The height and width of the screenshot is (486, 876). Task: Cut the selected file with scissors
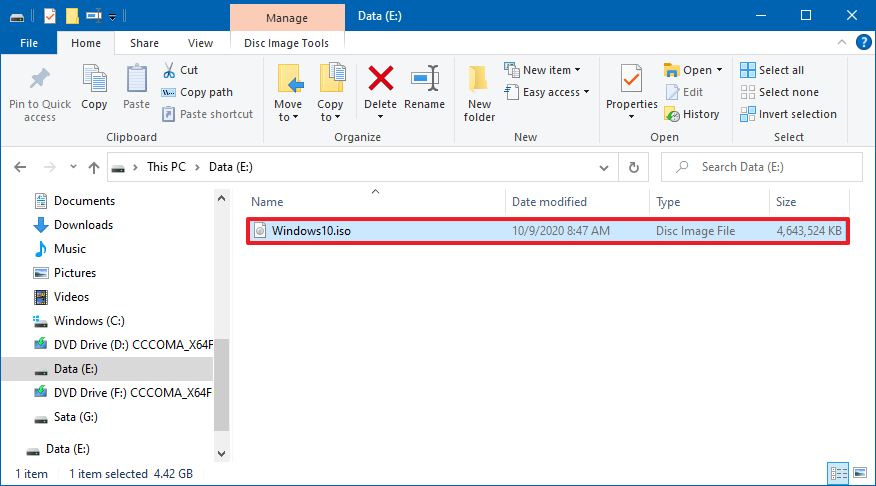click(x=180, y=70)
